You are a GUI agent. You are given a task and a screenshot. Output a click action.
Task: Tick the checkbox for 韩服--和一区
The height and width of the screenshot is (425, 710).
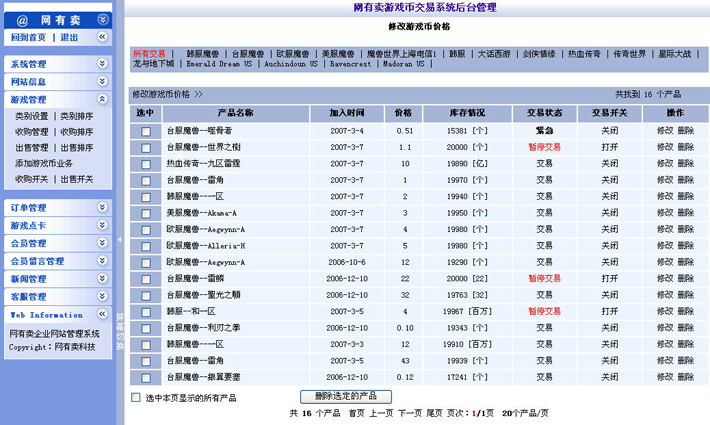pyautogui.click(x=146, y=312)
